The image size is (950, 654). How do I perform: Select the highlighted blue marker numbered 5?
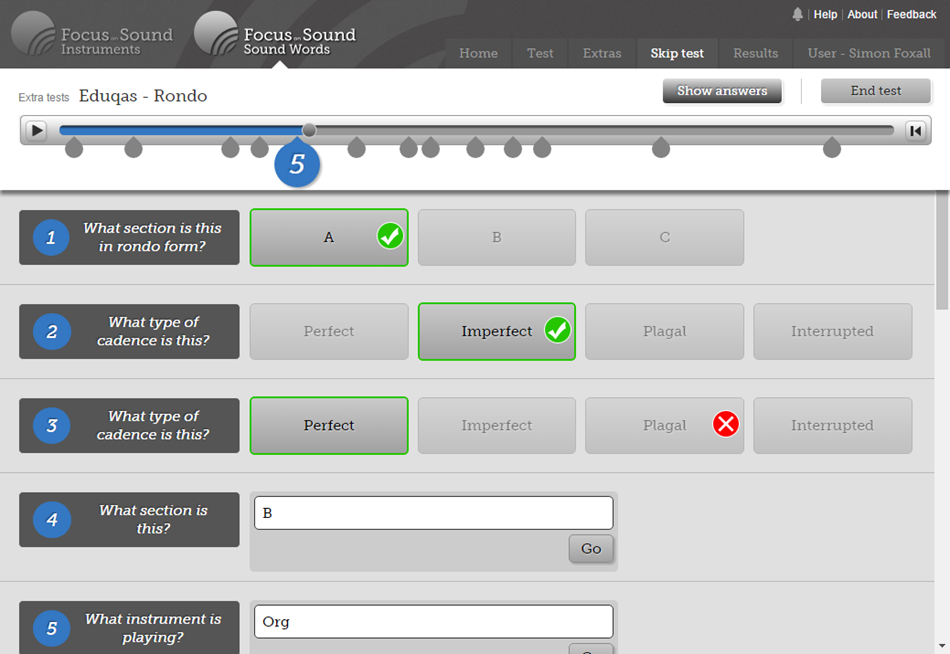click(x=297, y=163)
